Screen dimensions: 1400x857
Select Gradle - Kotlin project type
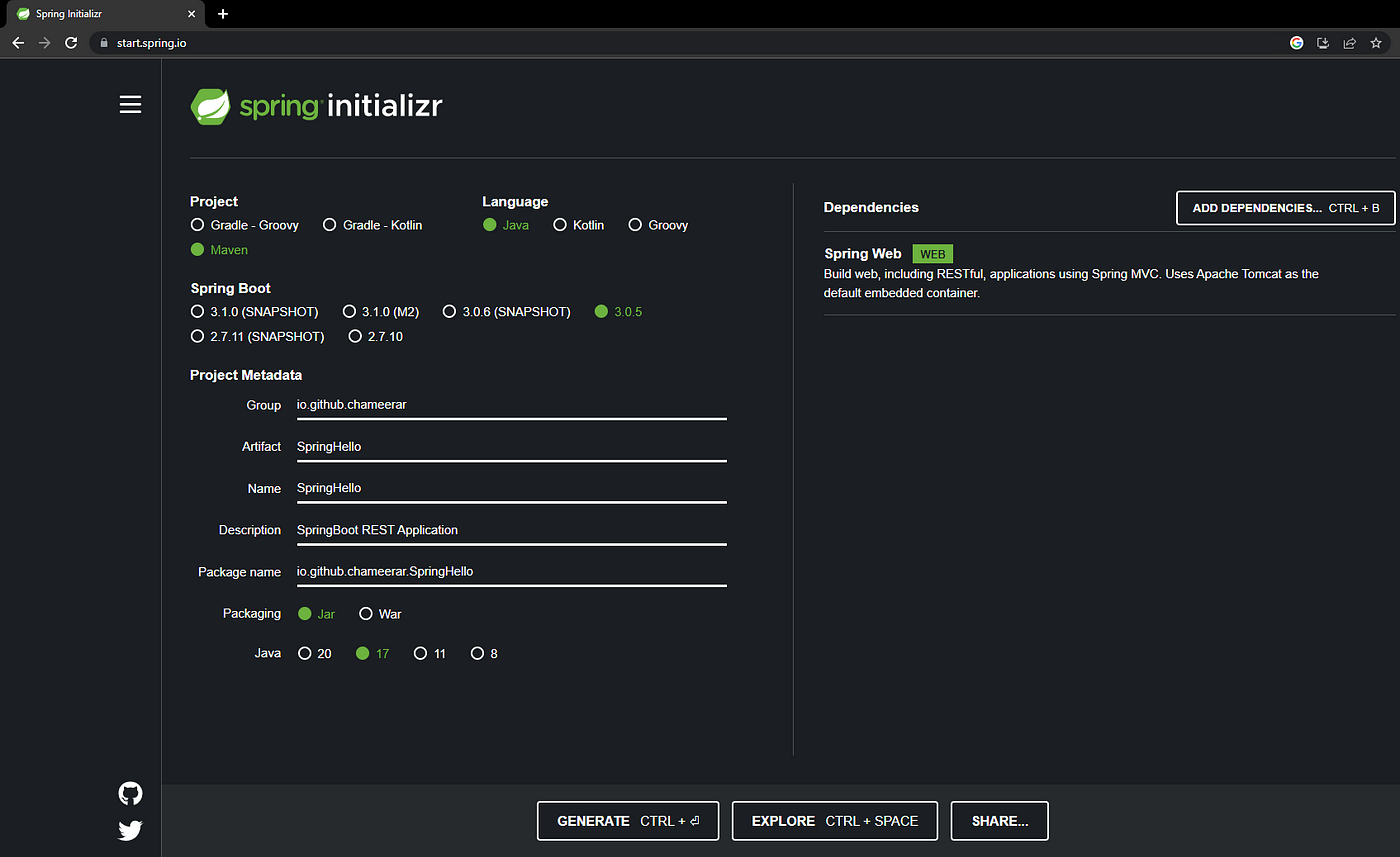click(373, 225)
